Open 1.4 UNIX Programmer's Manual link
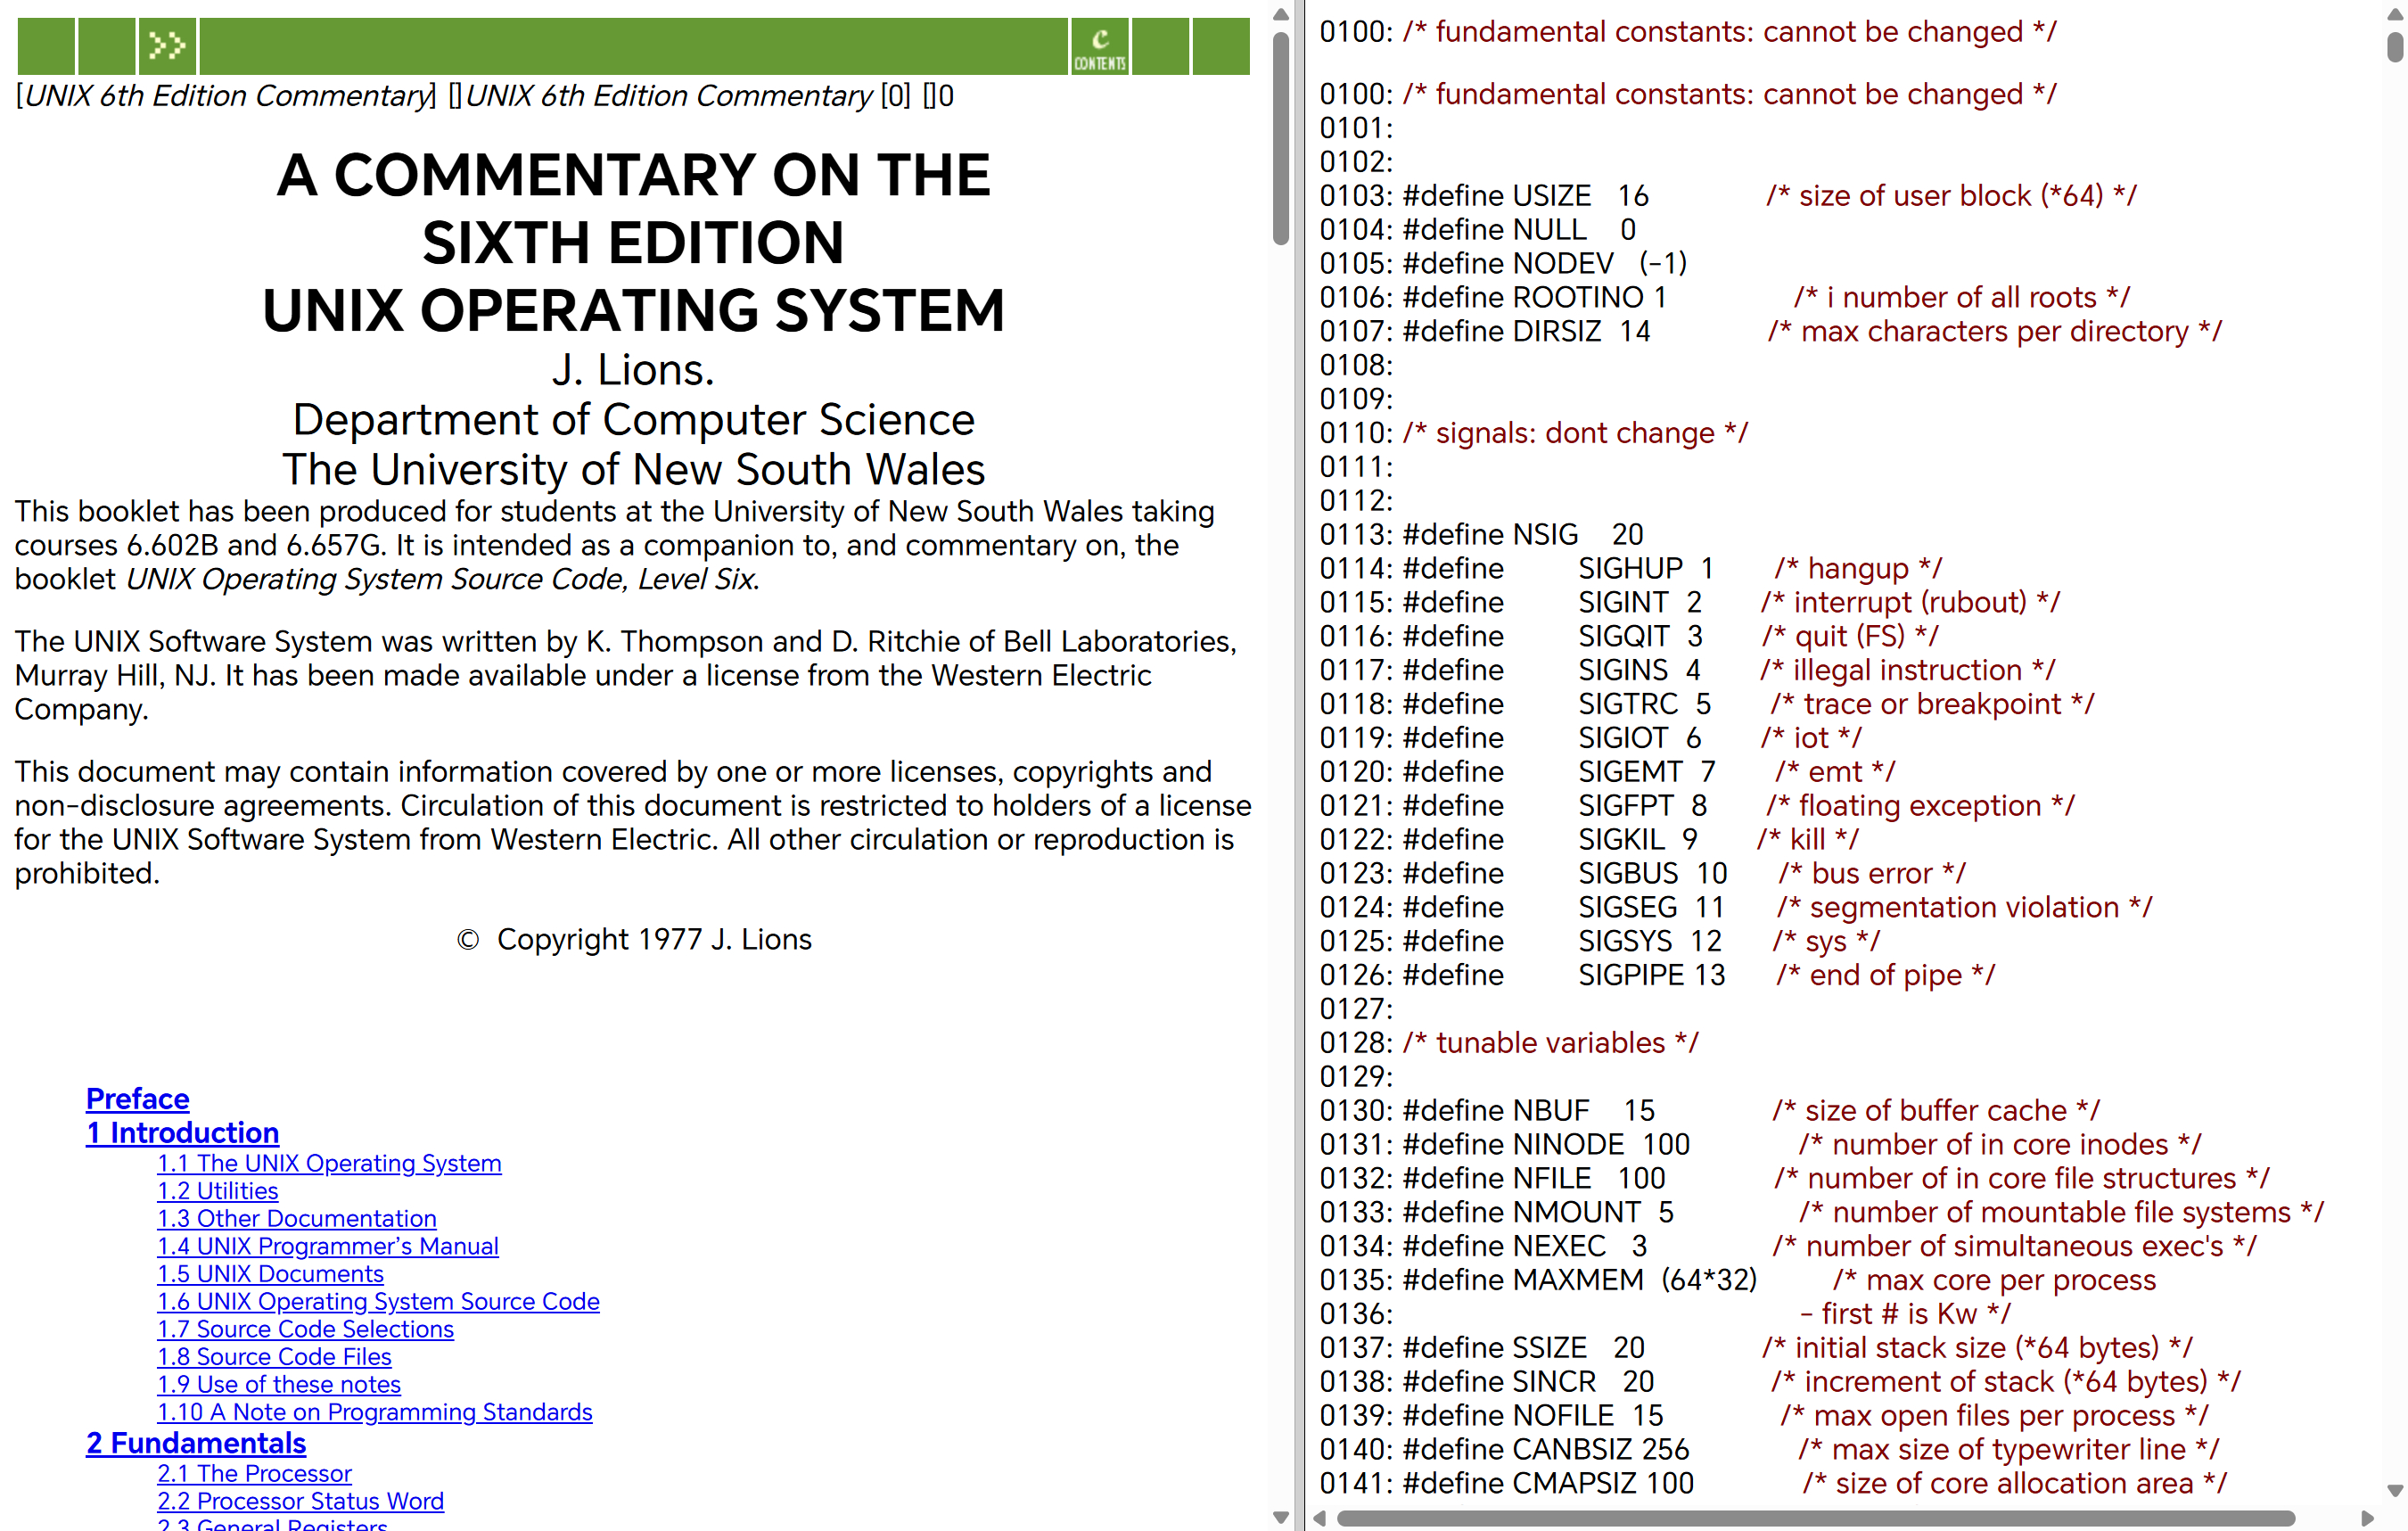The height and width of the screenshot is (1531, 2408). [328, 1246]
